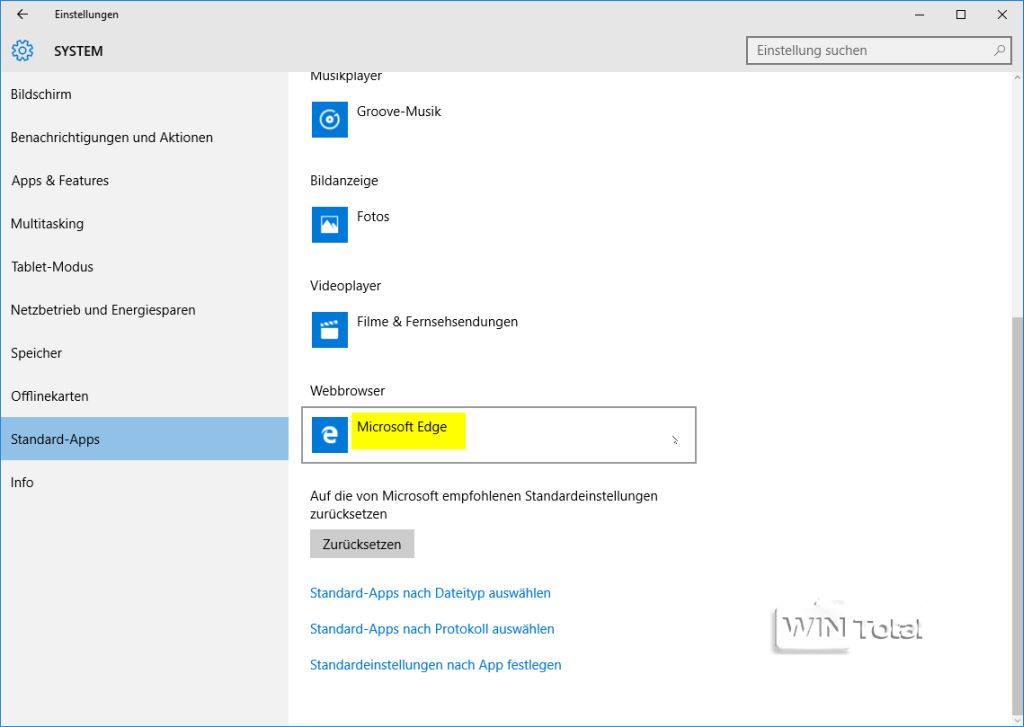
Task: Select Speicher in sidebar
Action: coord(144,353)
